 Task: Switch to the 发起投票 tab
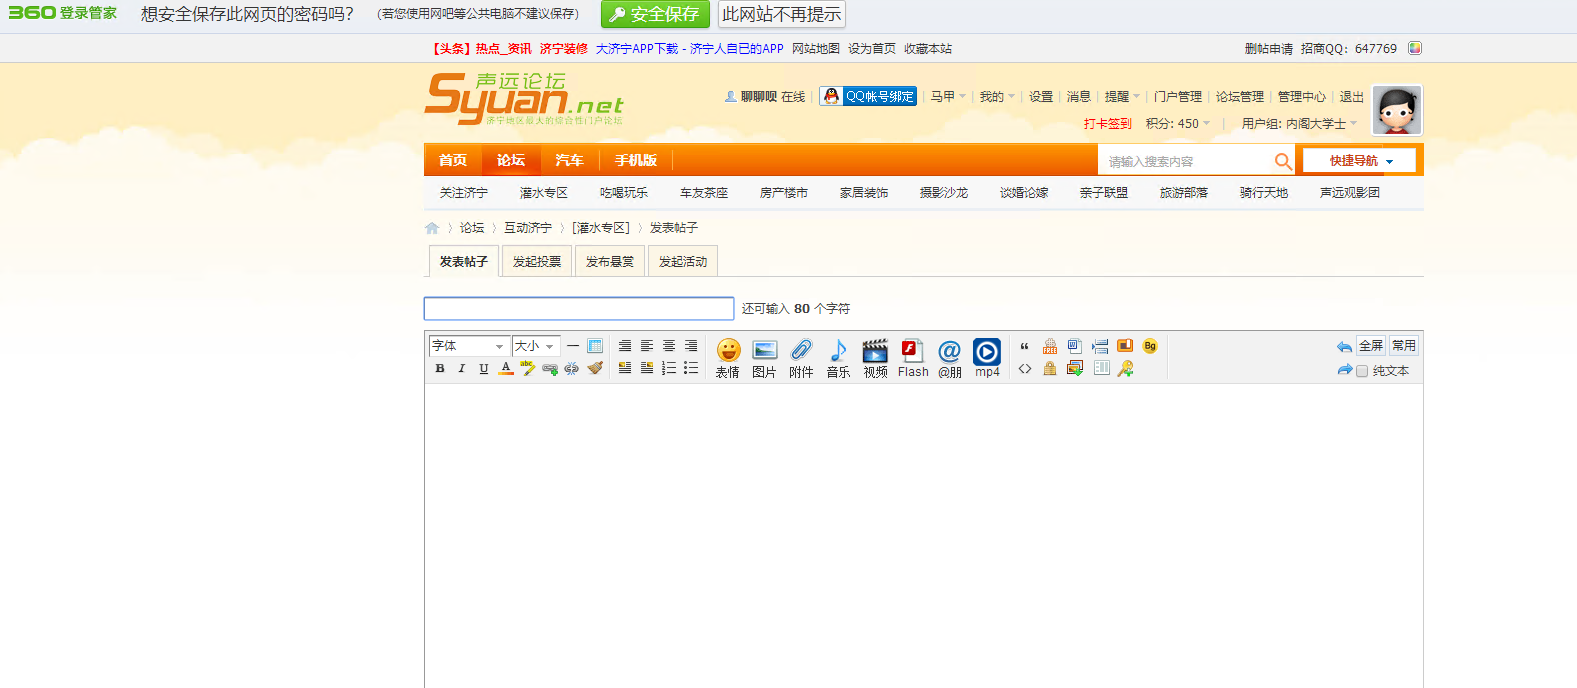click(537, 261)
